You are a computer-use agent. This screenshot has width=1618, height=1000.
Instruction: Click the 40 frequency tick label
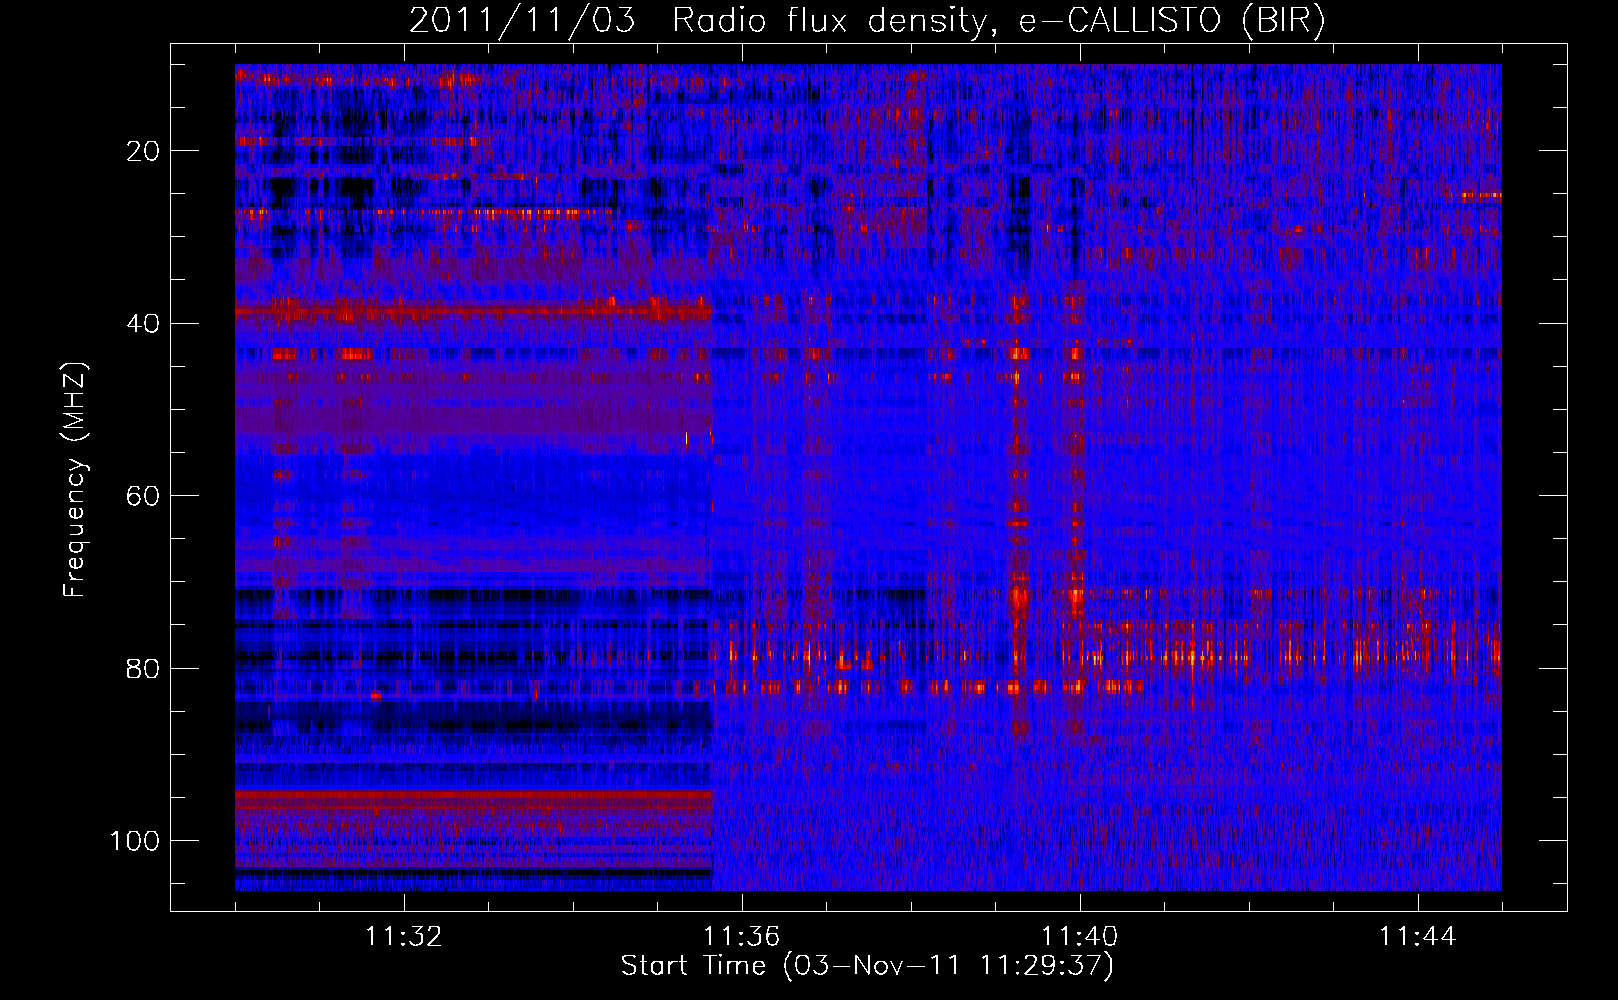click(143, 324)
